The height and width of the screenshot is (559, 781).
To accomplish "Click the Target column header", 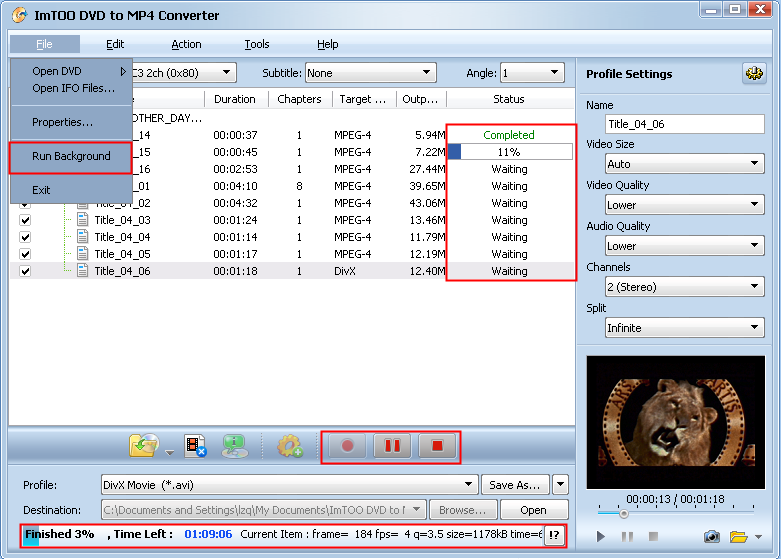I will [x=363, y=99].
